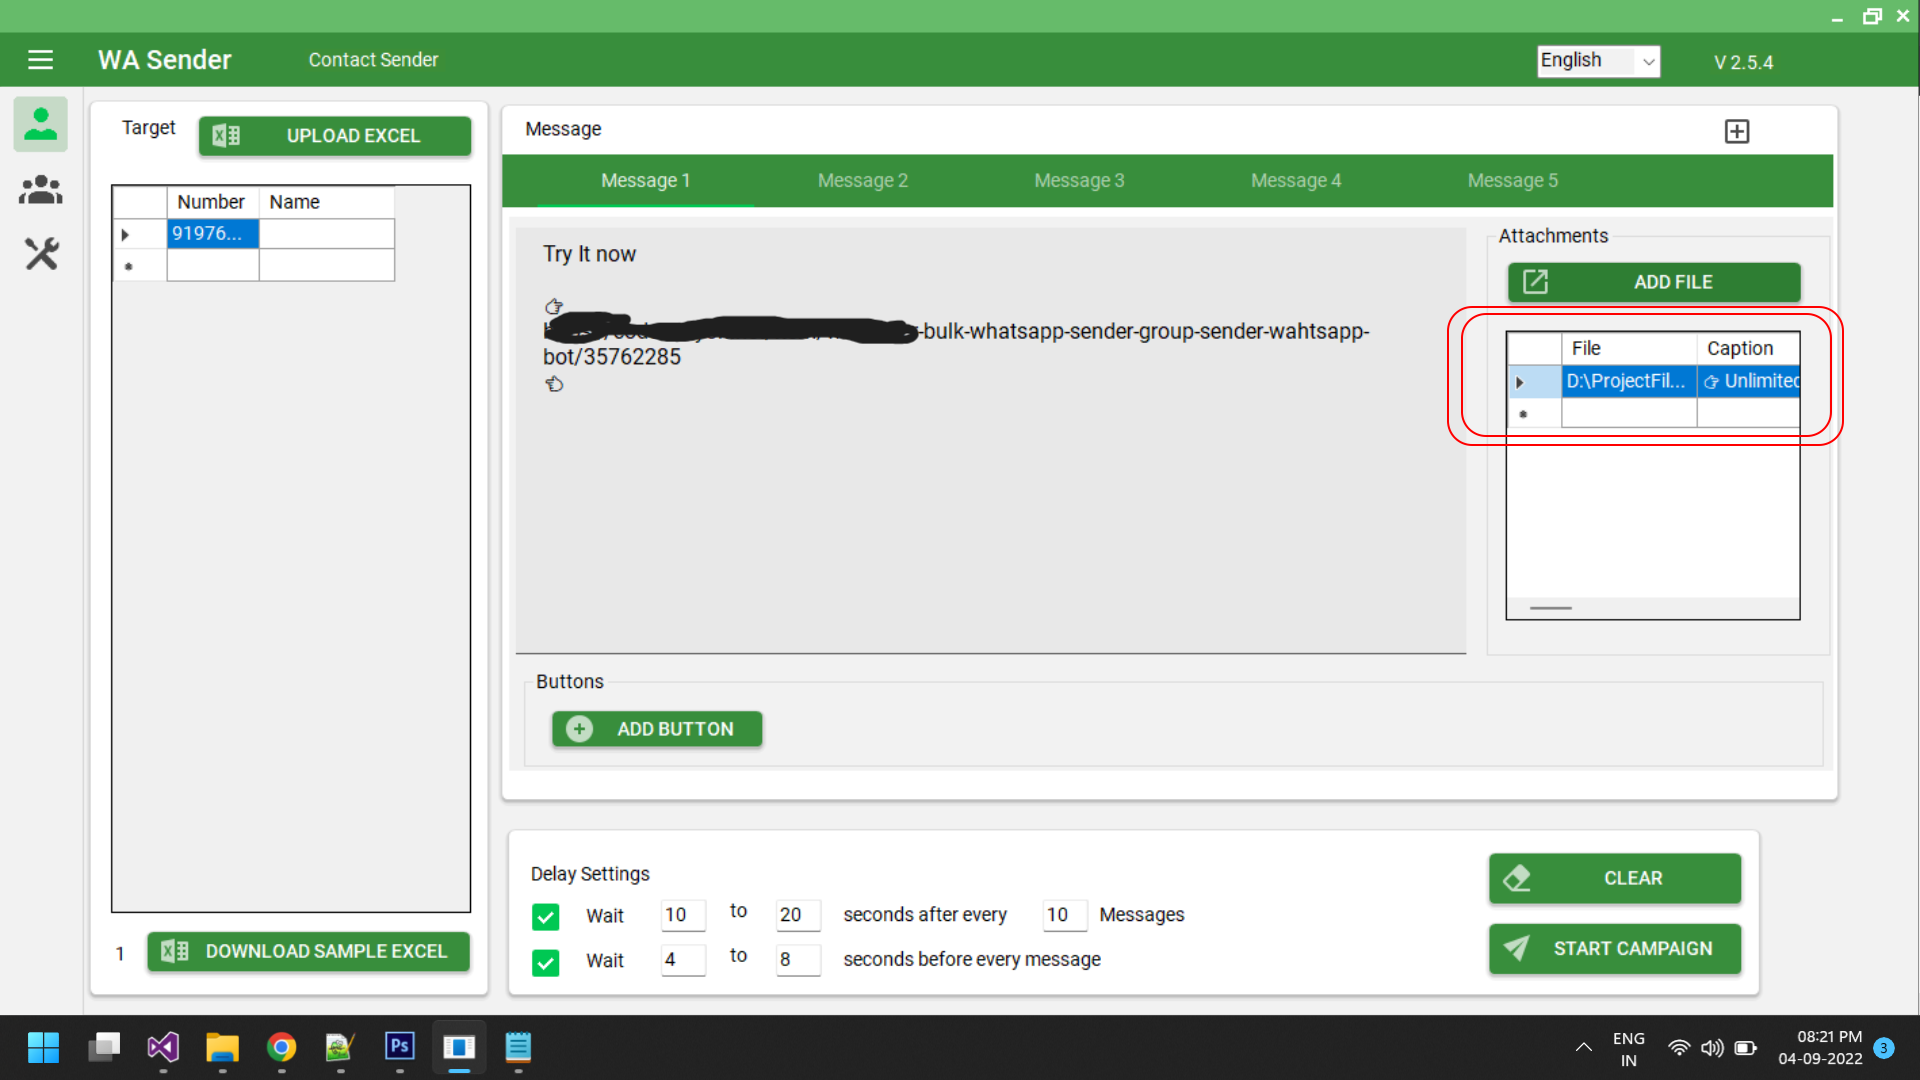Toggle the second Wait delay checkbox
The width and height of the screenshot is (1920, 1080).
(546, 962)
